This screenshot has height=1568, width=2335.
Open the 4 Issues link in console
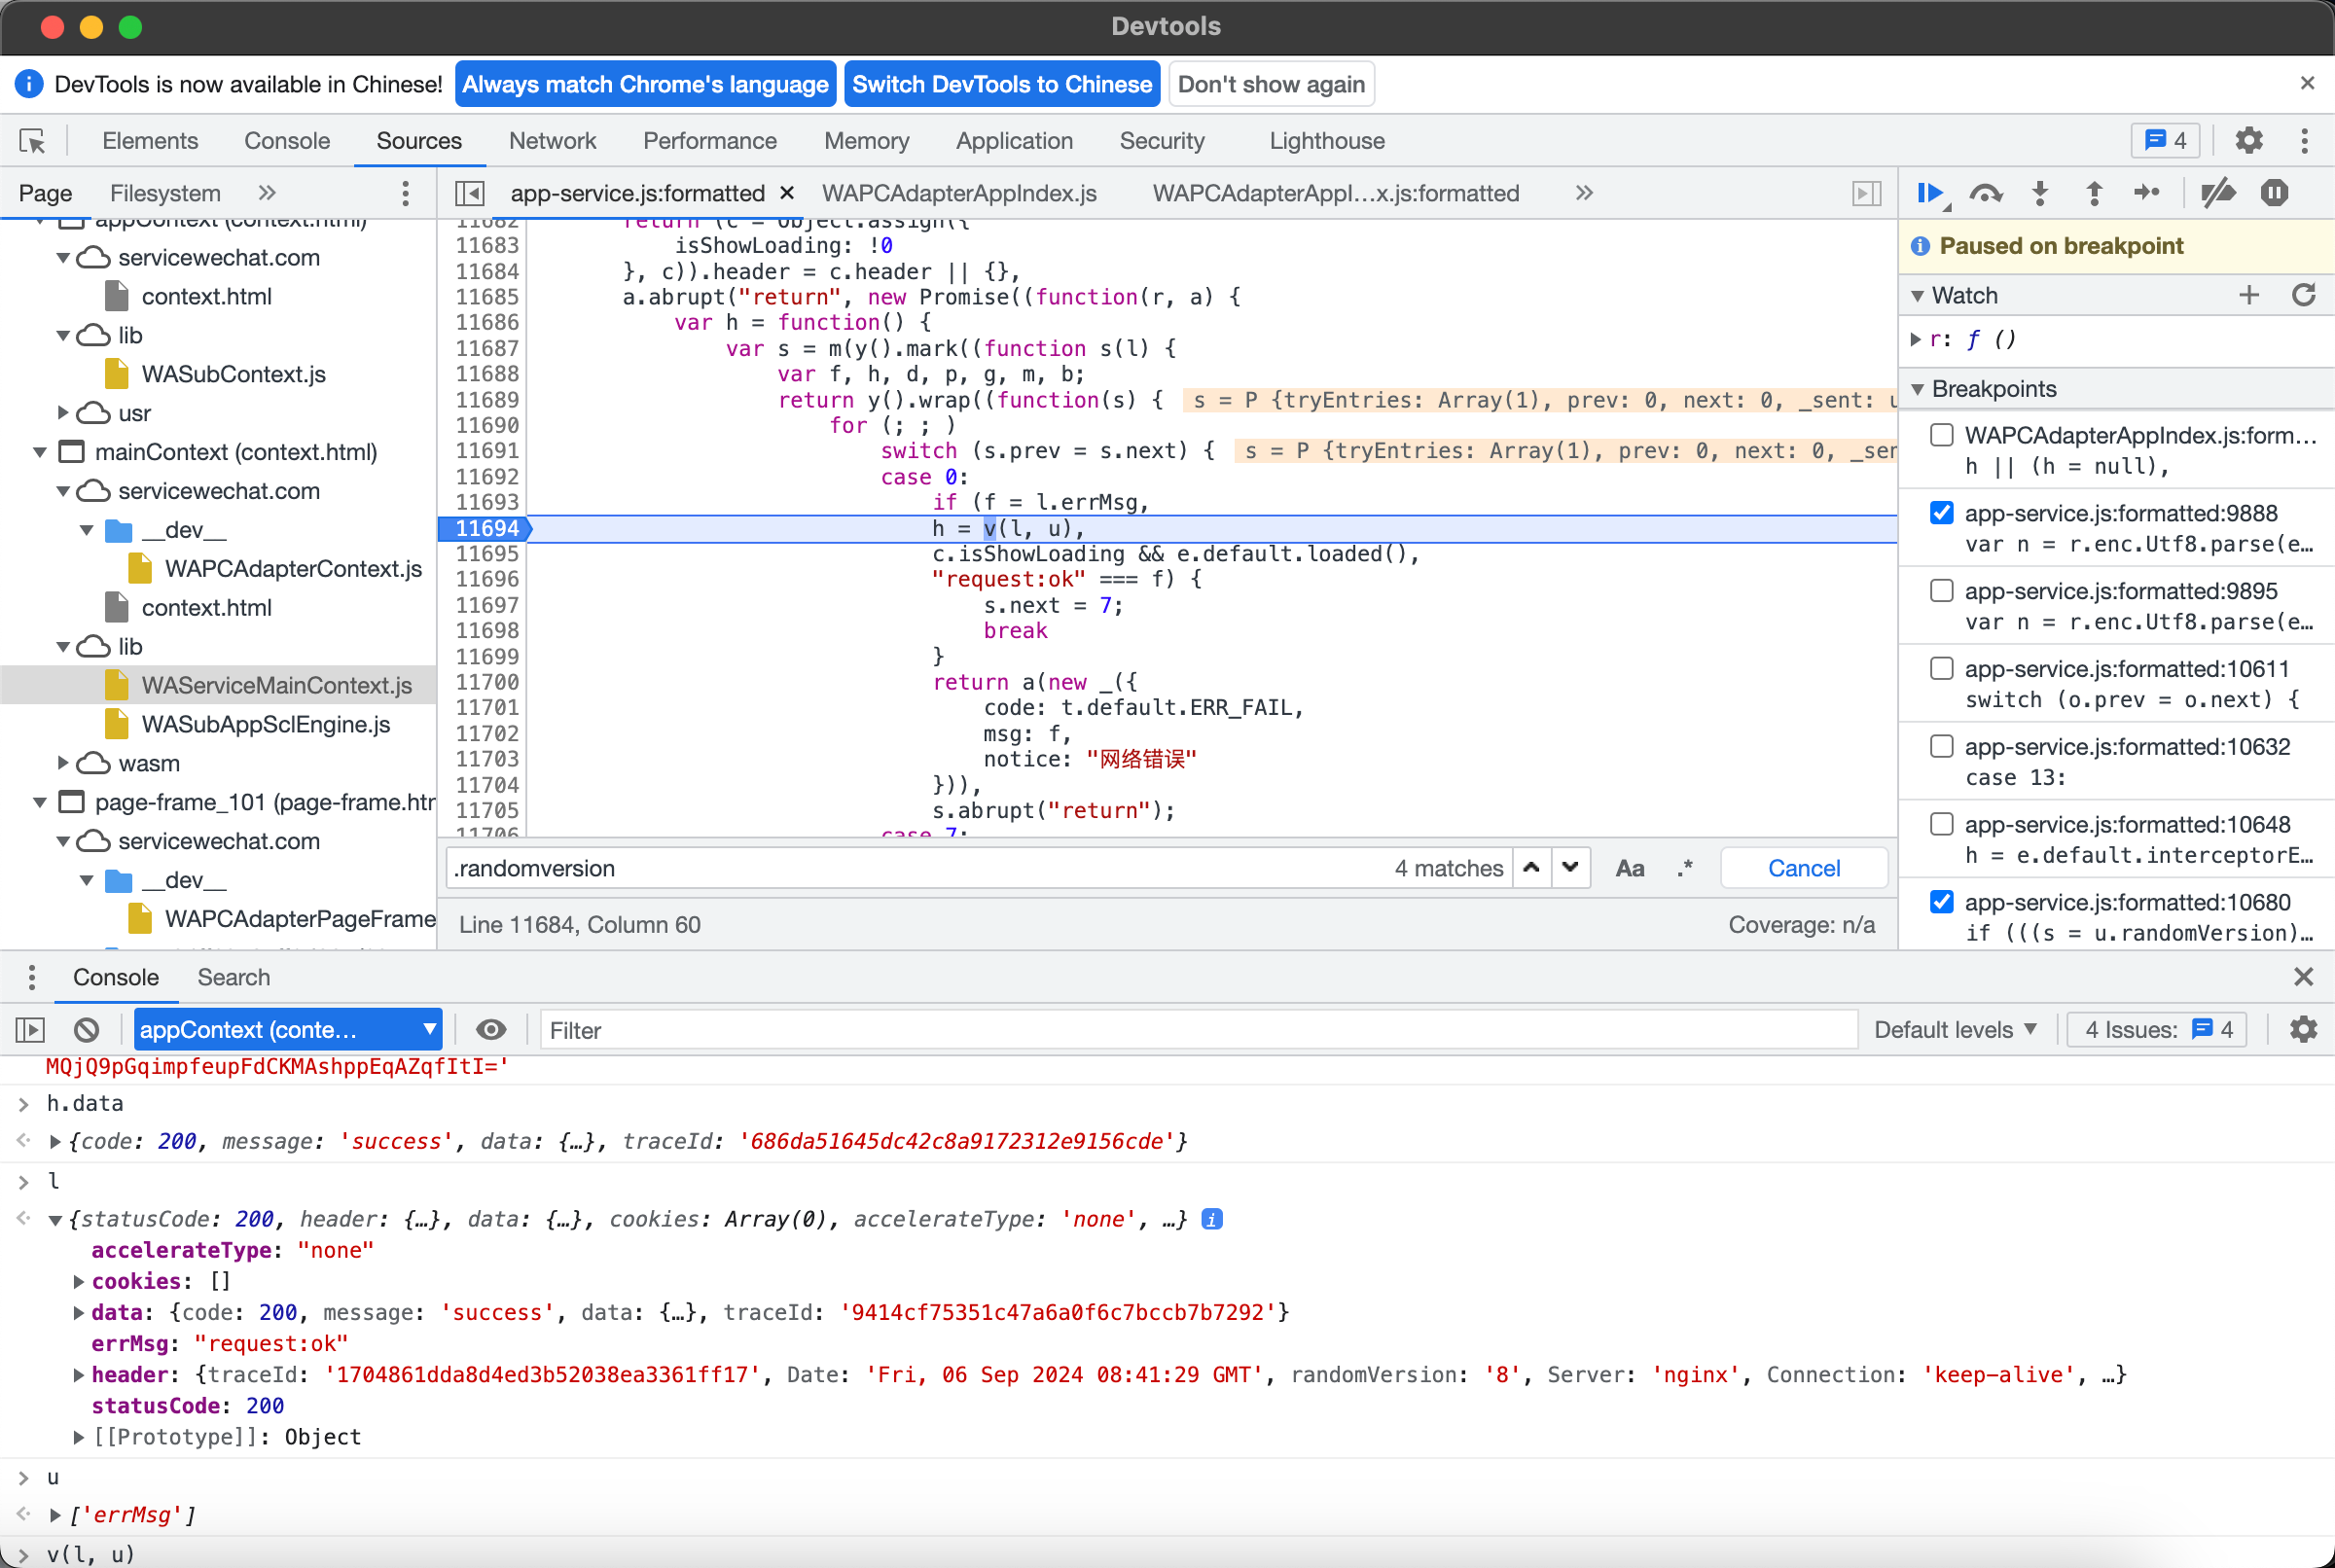pos(2157,1029)
